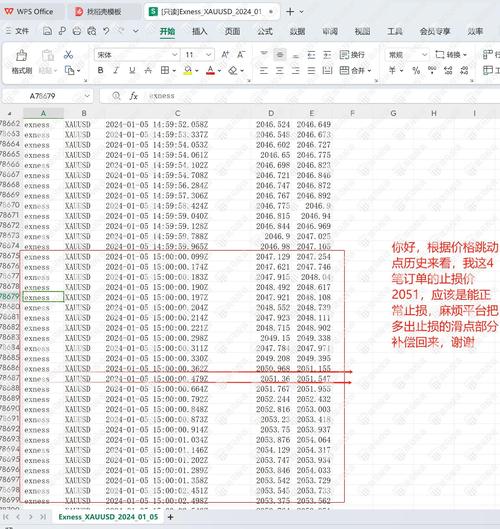This screenshot has width=500, height=529.
Task: Click the Insert Function fx button
Action: (x=134, y=96)
